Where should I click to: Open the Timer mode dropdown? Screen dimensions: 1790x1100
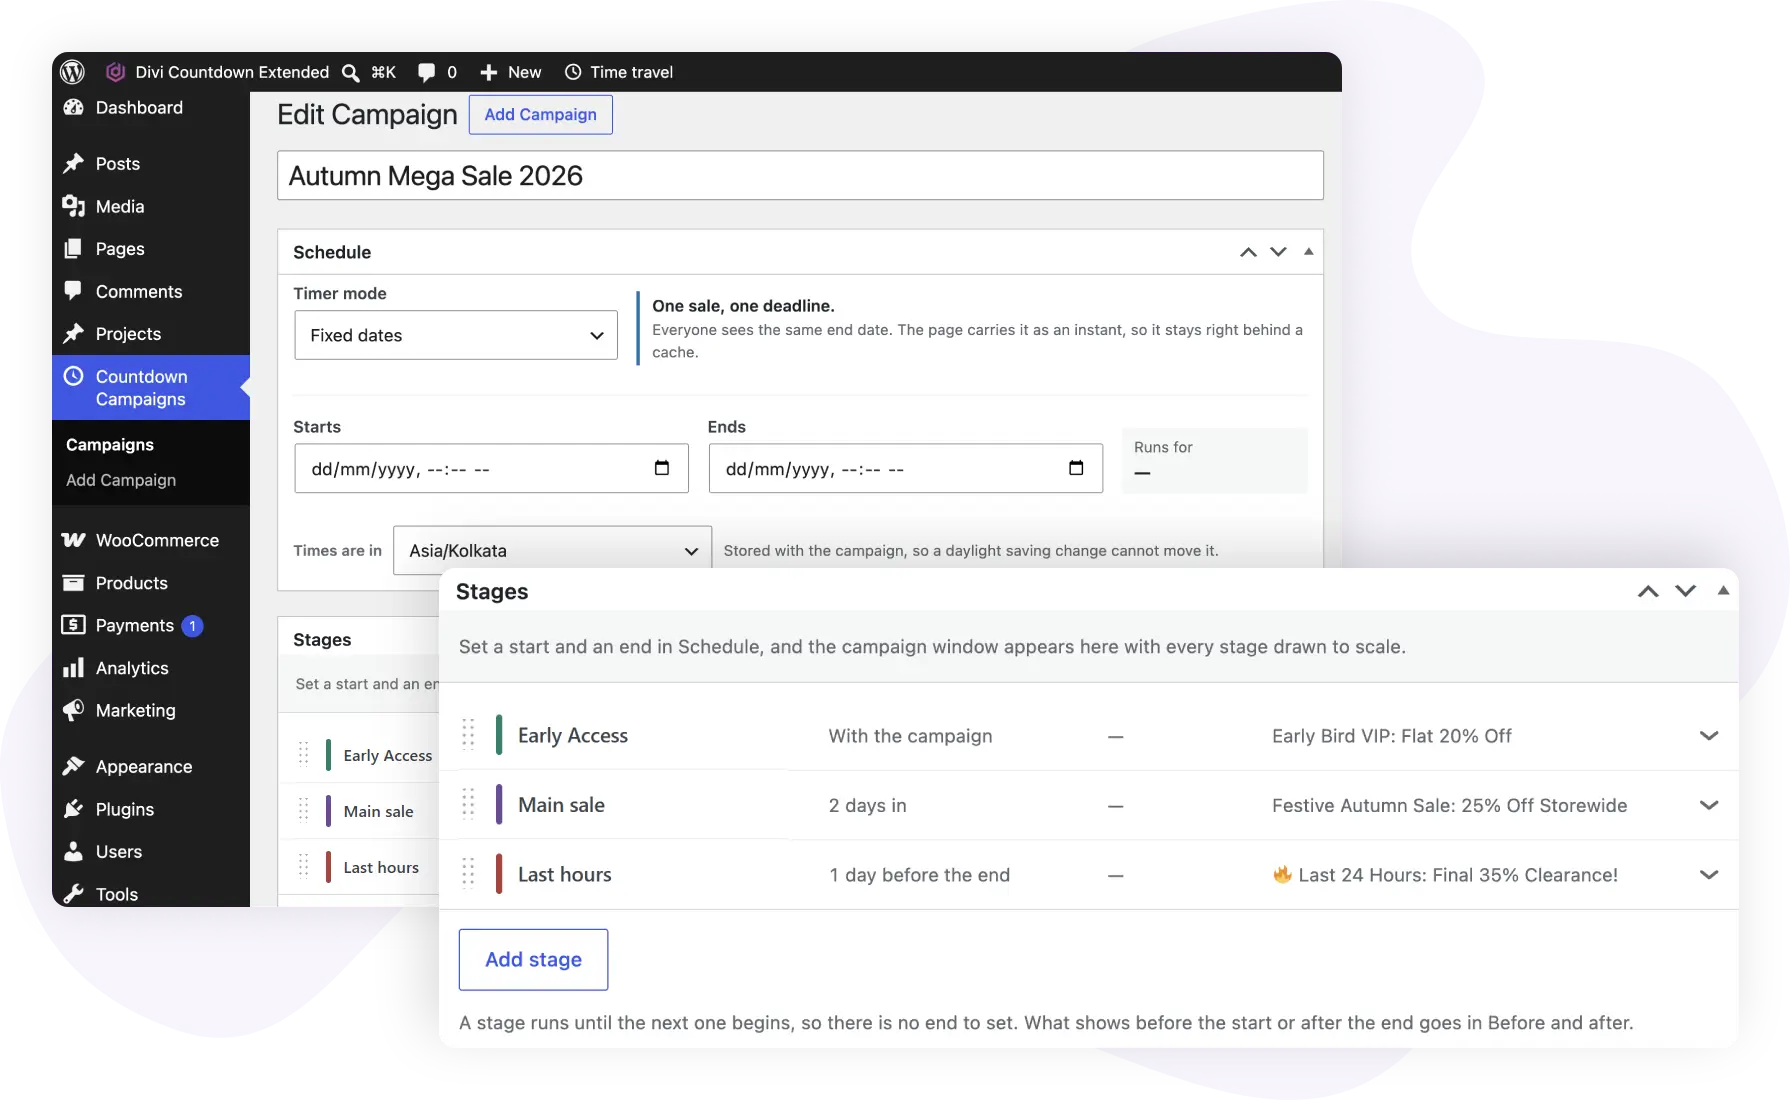tap(456, 335)
